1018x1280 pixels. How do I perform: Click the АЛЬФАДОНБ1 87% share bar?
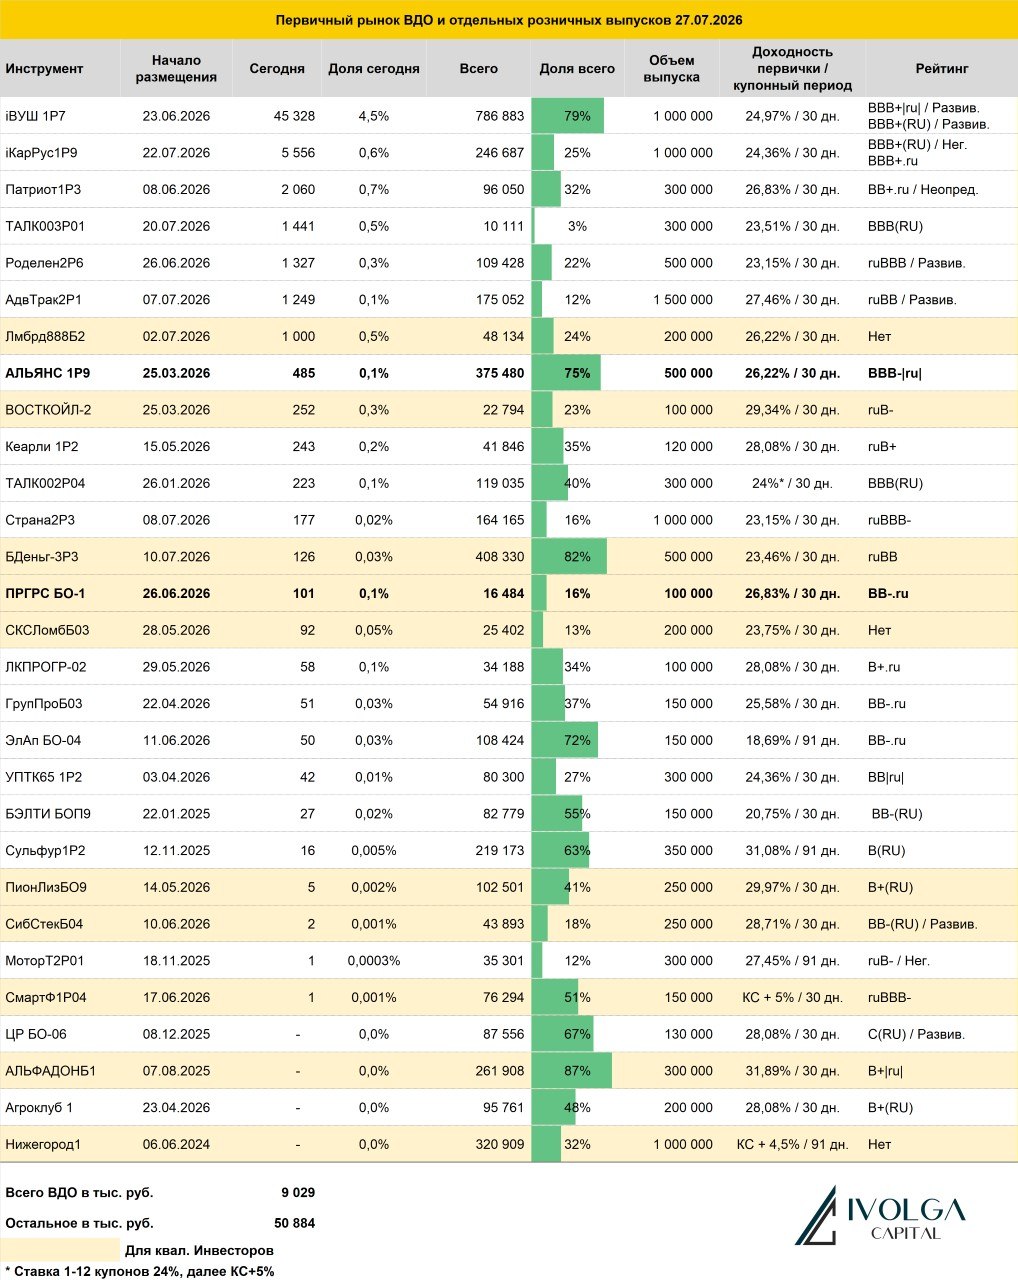point(571,1071)
